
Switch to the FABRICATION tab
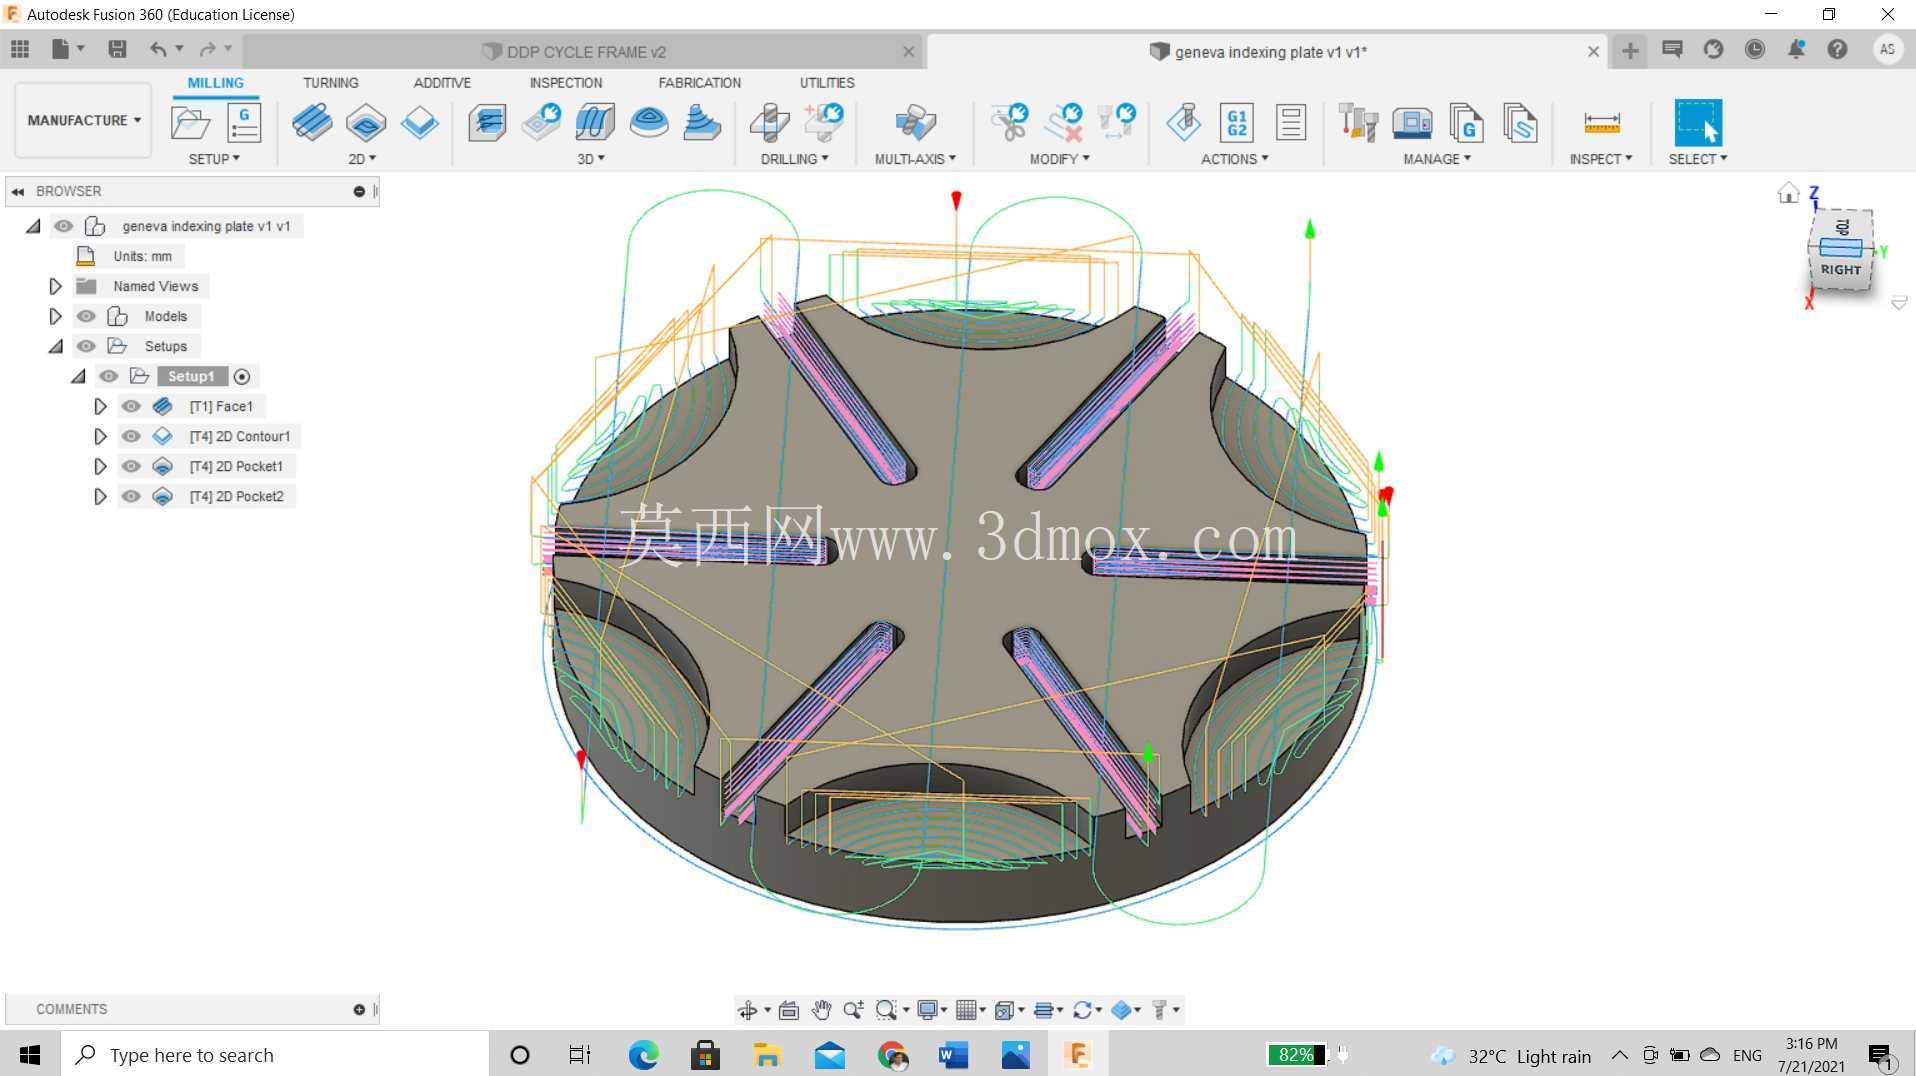(700, 83)
